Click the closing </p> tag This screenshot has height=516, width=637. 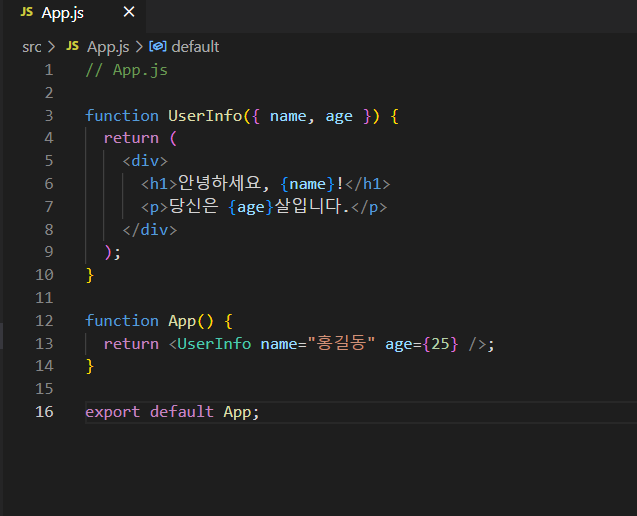click(369, 208)
